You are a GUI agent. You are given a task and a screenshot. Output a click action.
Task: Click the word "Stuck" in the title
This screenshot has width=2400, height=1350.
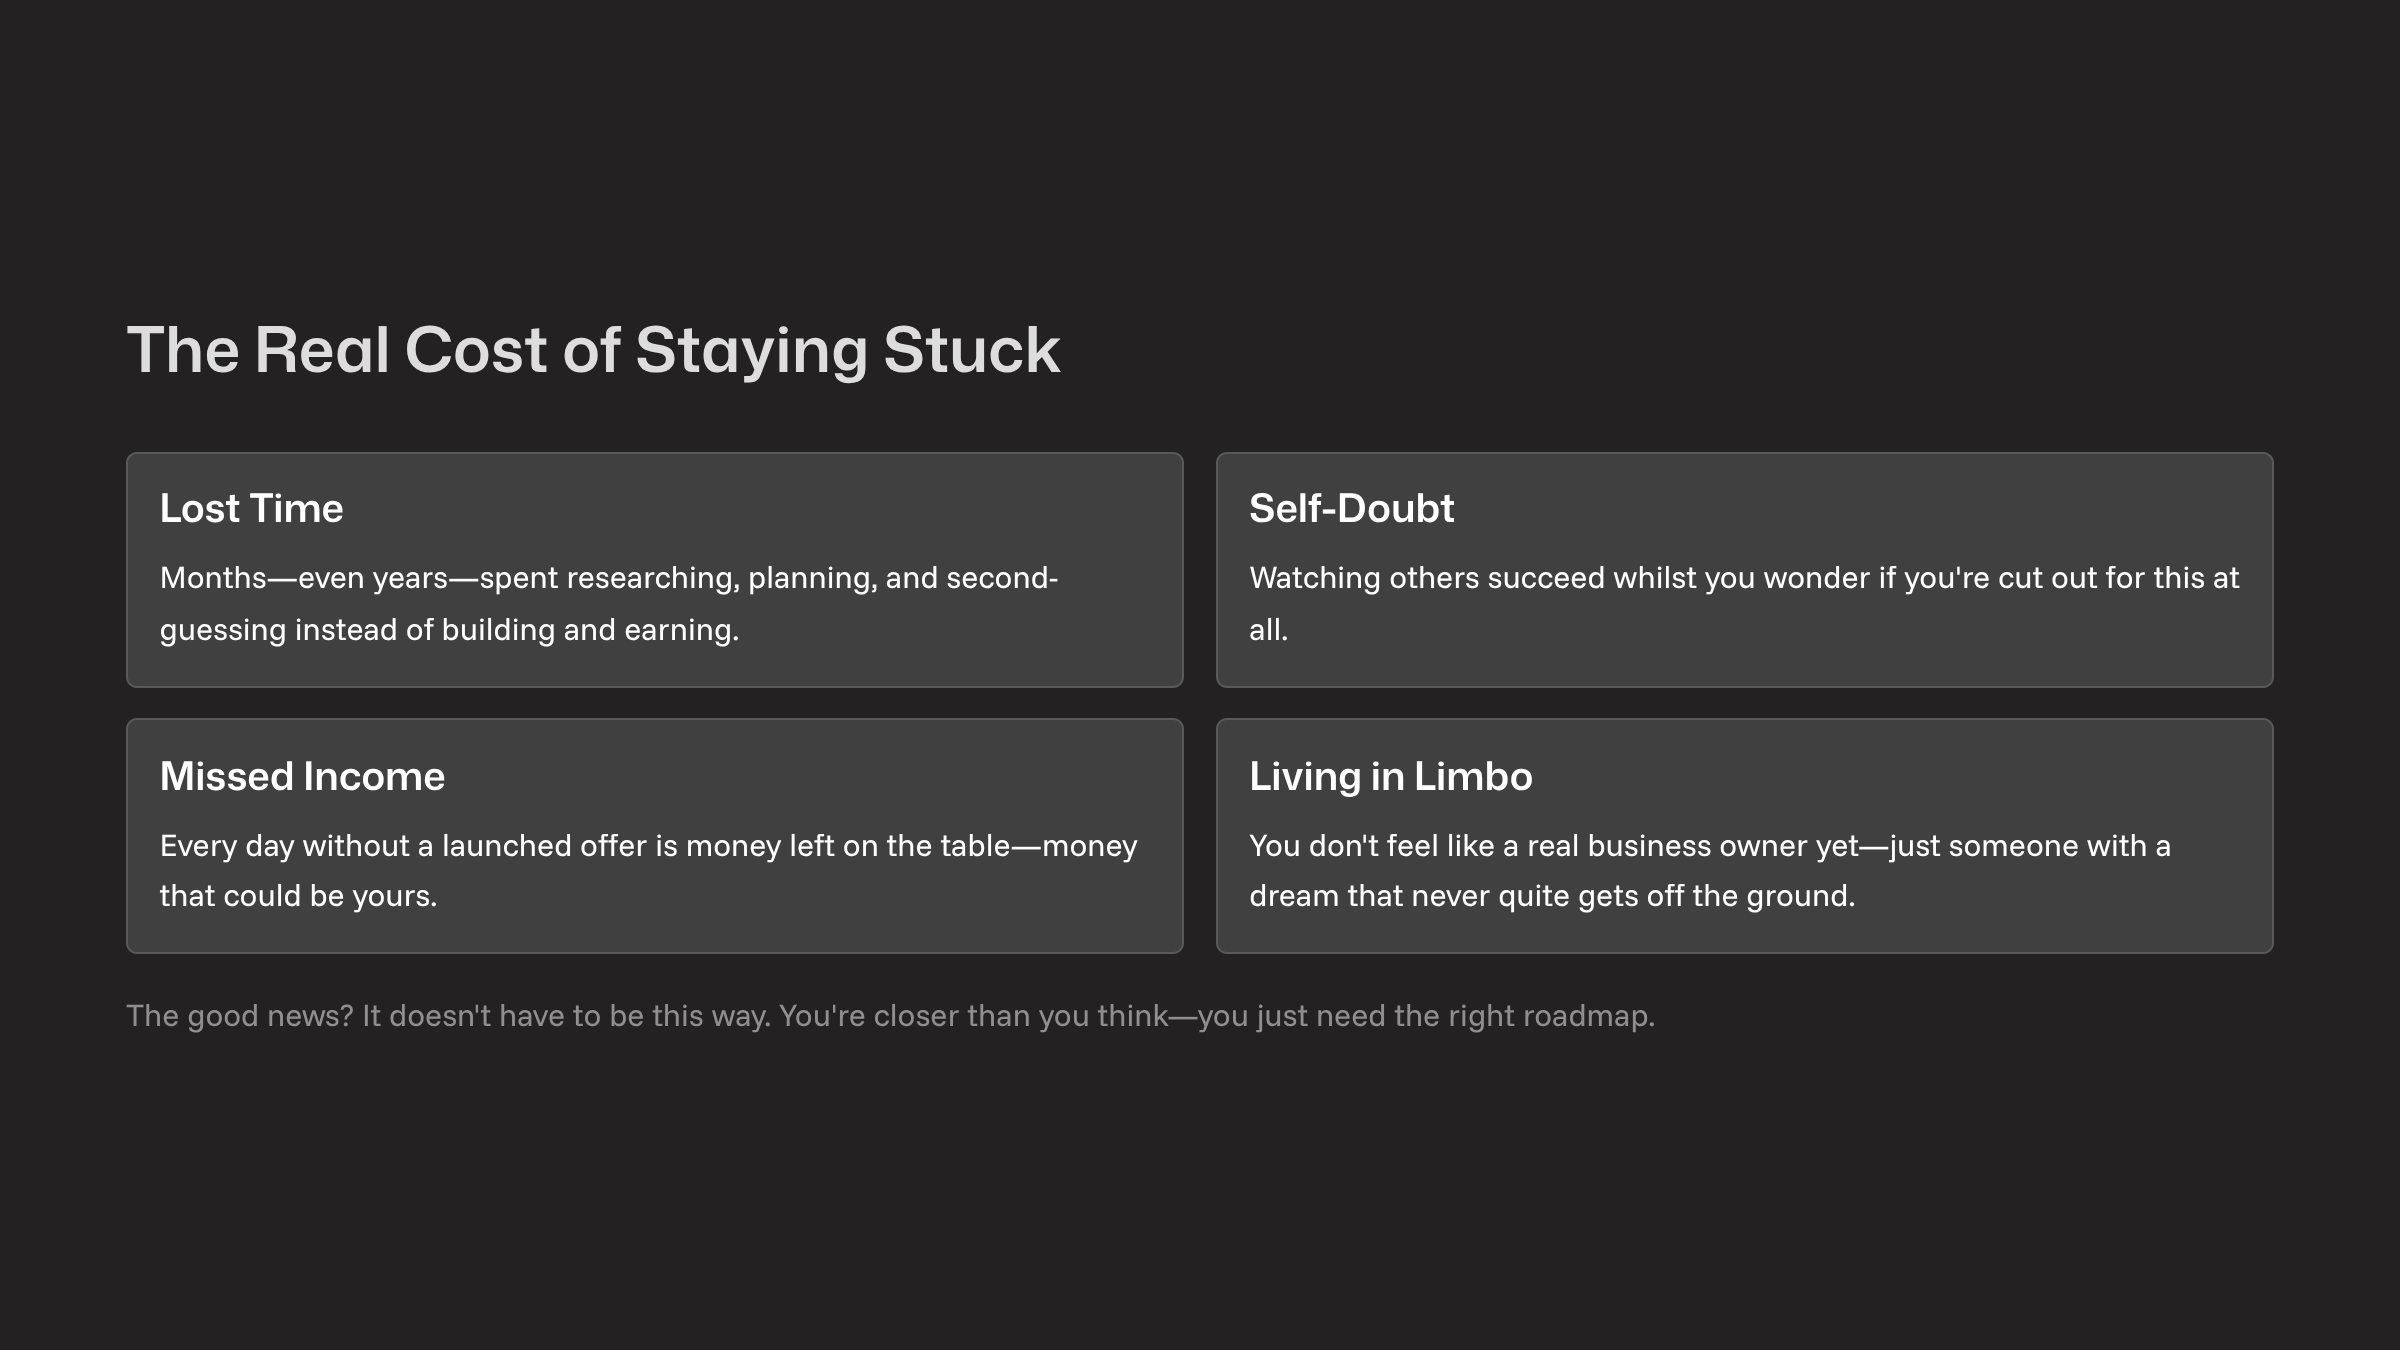click(971, 350)
